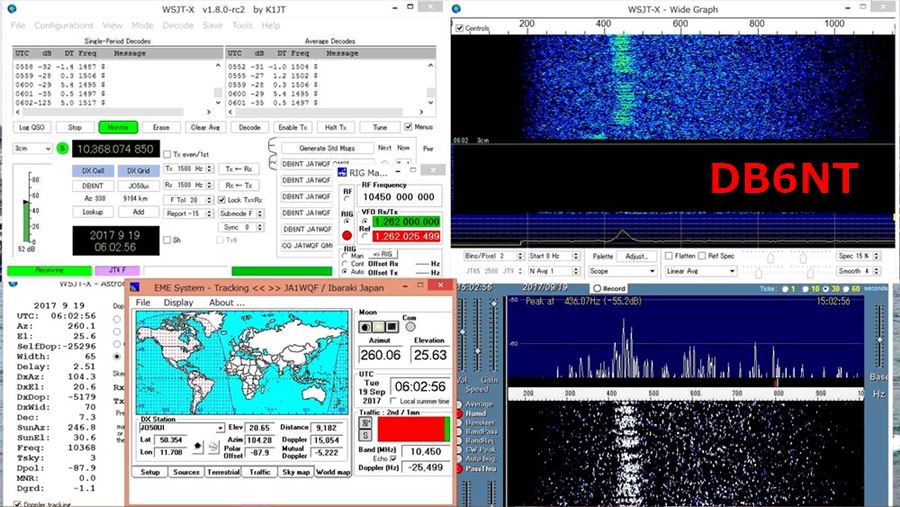Open Setup tab in EME System

tap(150, 472)
